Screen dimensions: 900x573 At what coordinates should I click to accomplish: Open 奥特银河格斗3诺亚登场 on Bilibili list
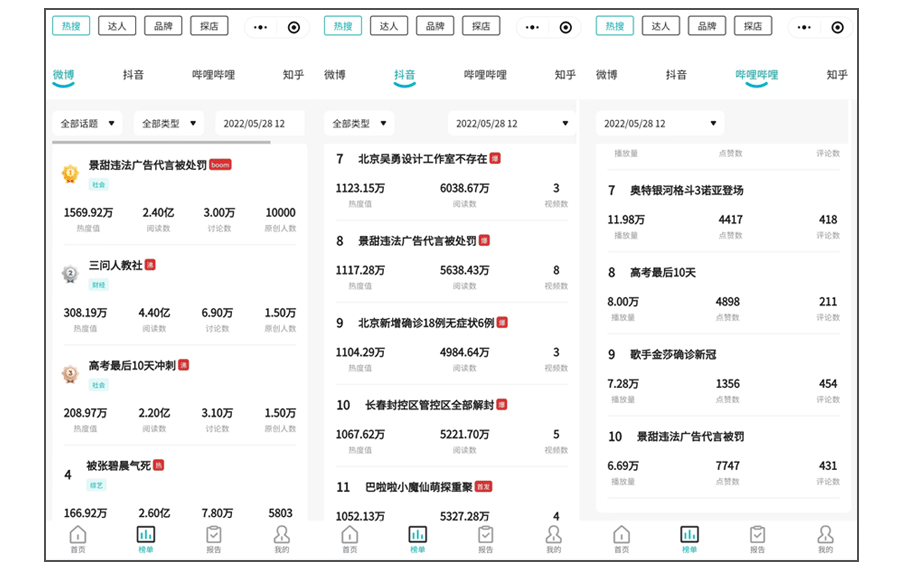[687, 191]
